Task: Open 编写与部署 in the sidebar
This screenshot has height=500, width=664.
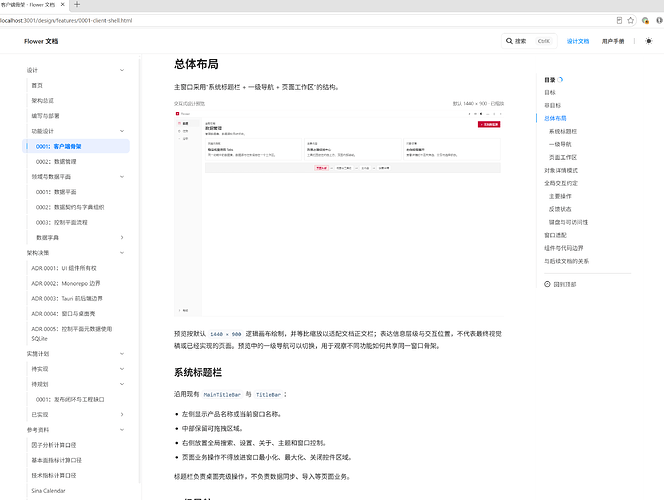Action: click(x=45, y=116)
